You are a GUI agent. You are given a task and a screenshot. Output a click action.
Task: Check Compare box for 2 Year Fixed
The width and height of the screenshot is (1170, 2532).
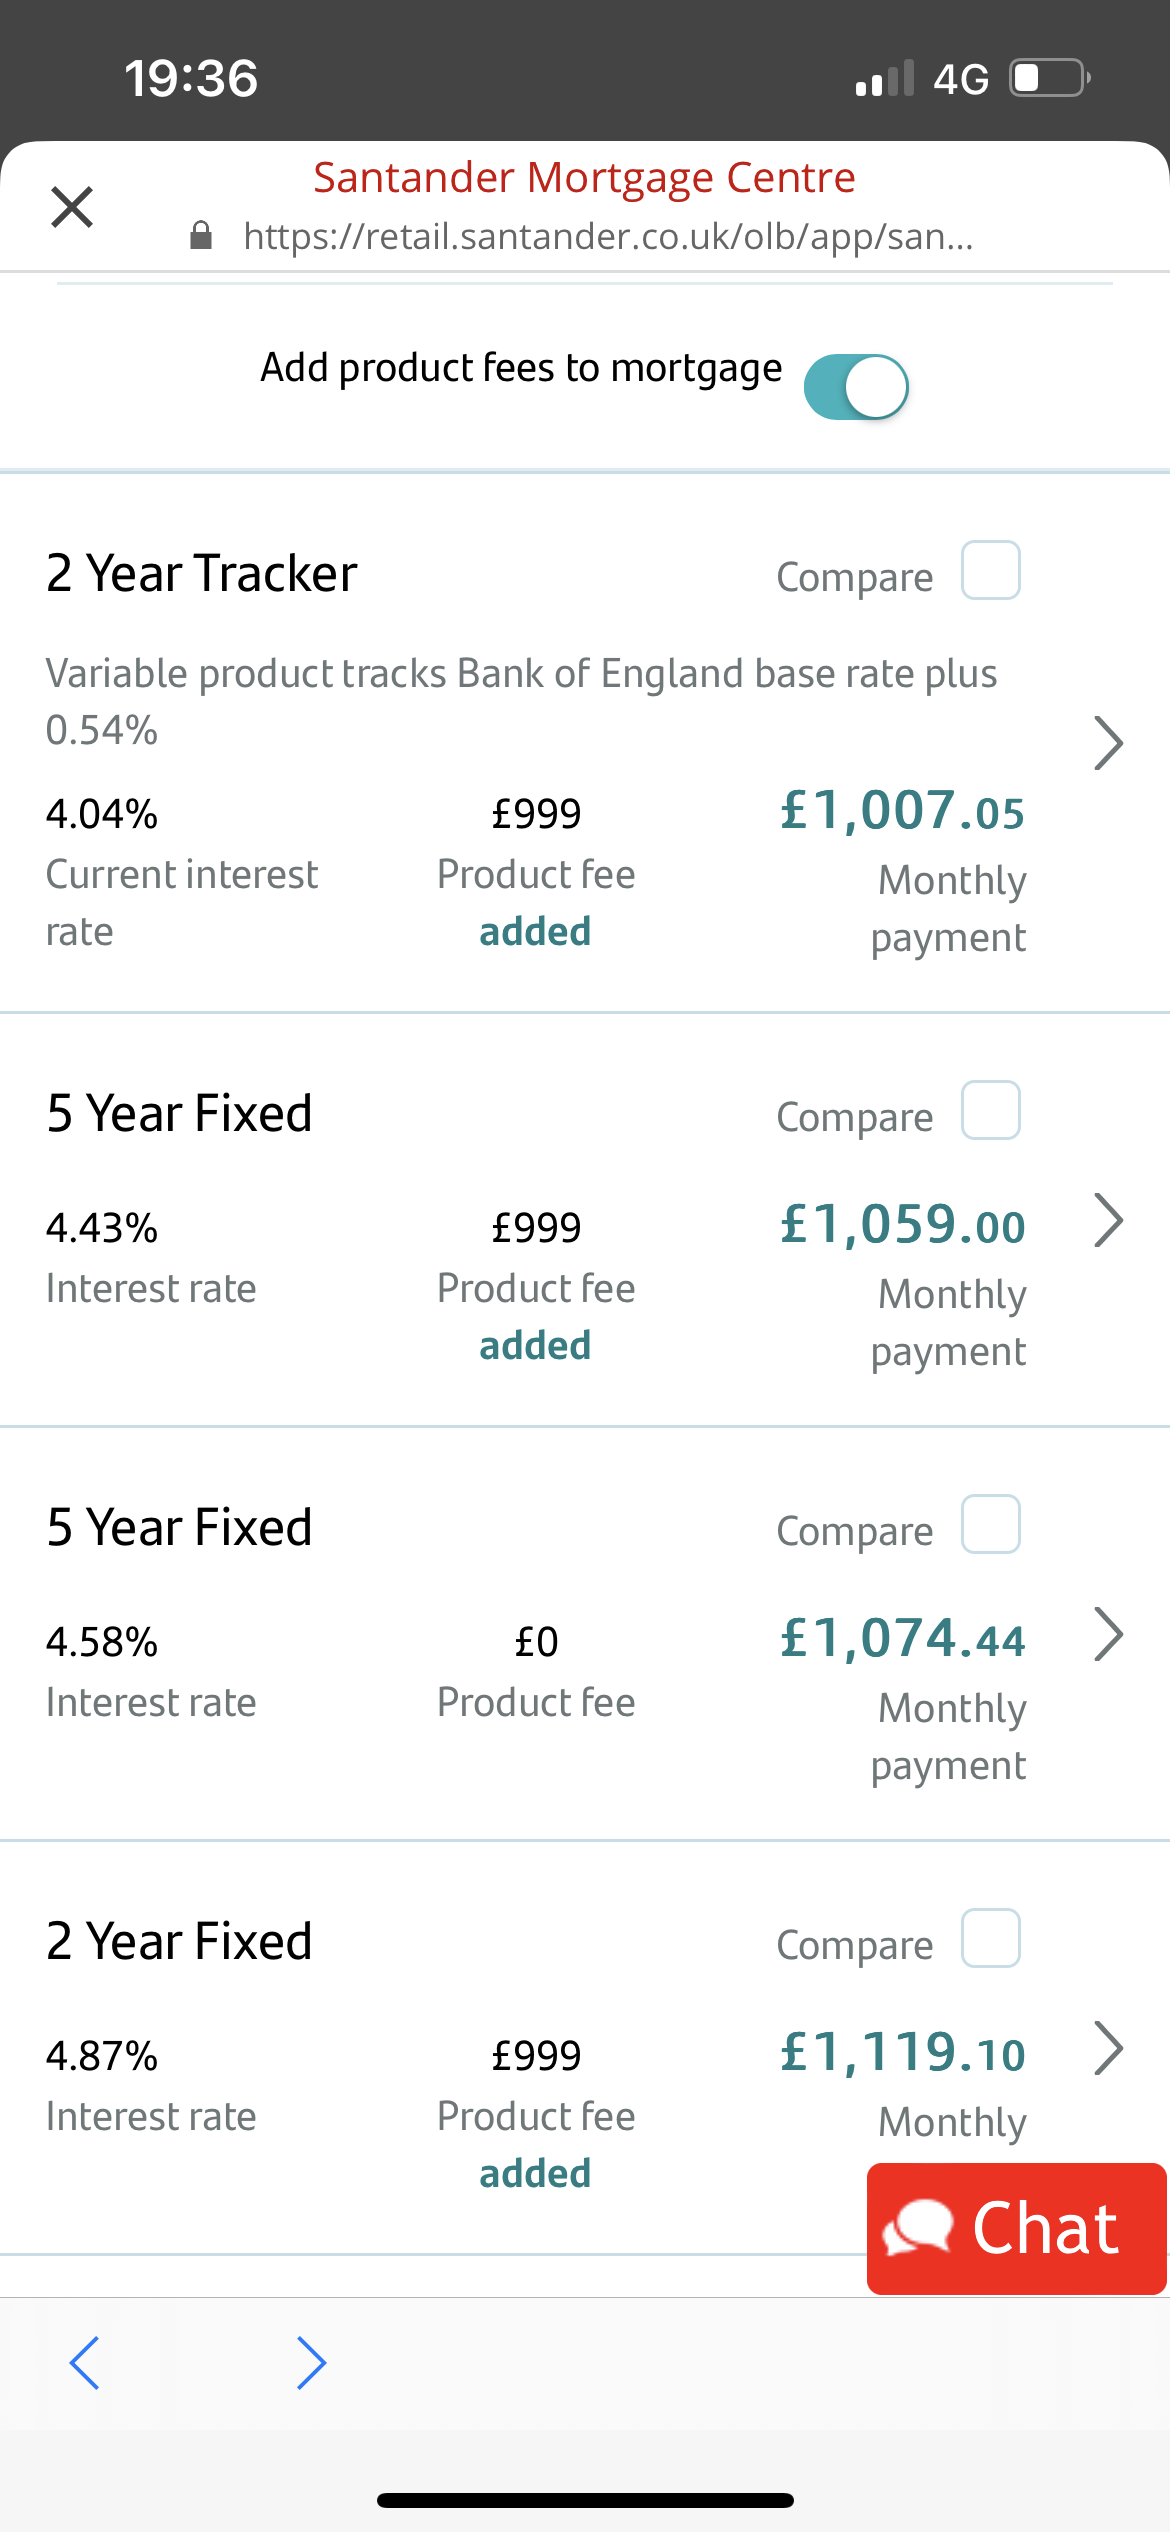[x=990, y=1938]
